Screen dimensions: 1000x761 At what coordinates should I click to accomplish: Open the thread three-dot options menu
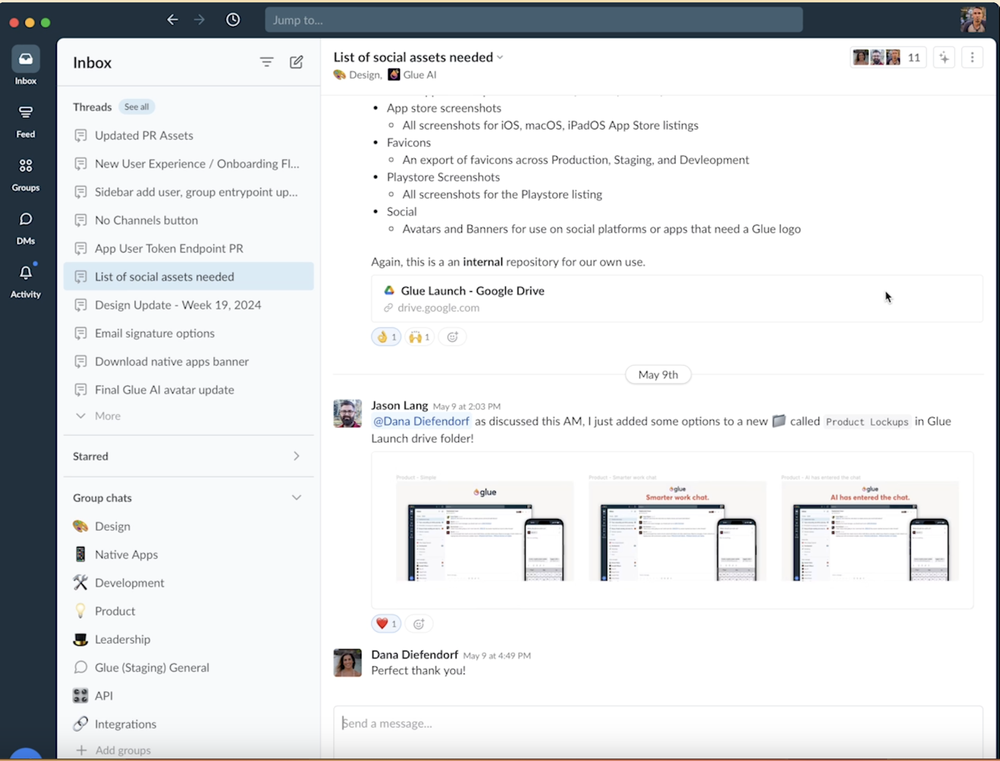click(972, 57)
